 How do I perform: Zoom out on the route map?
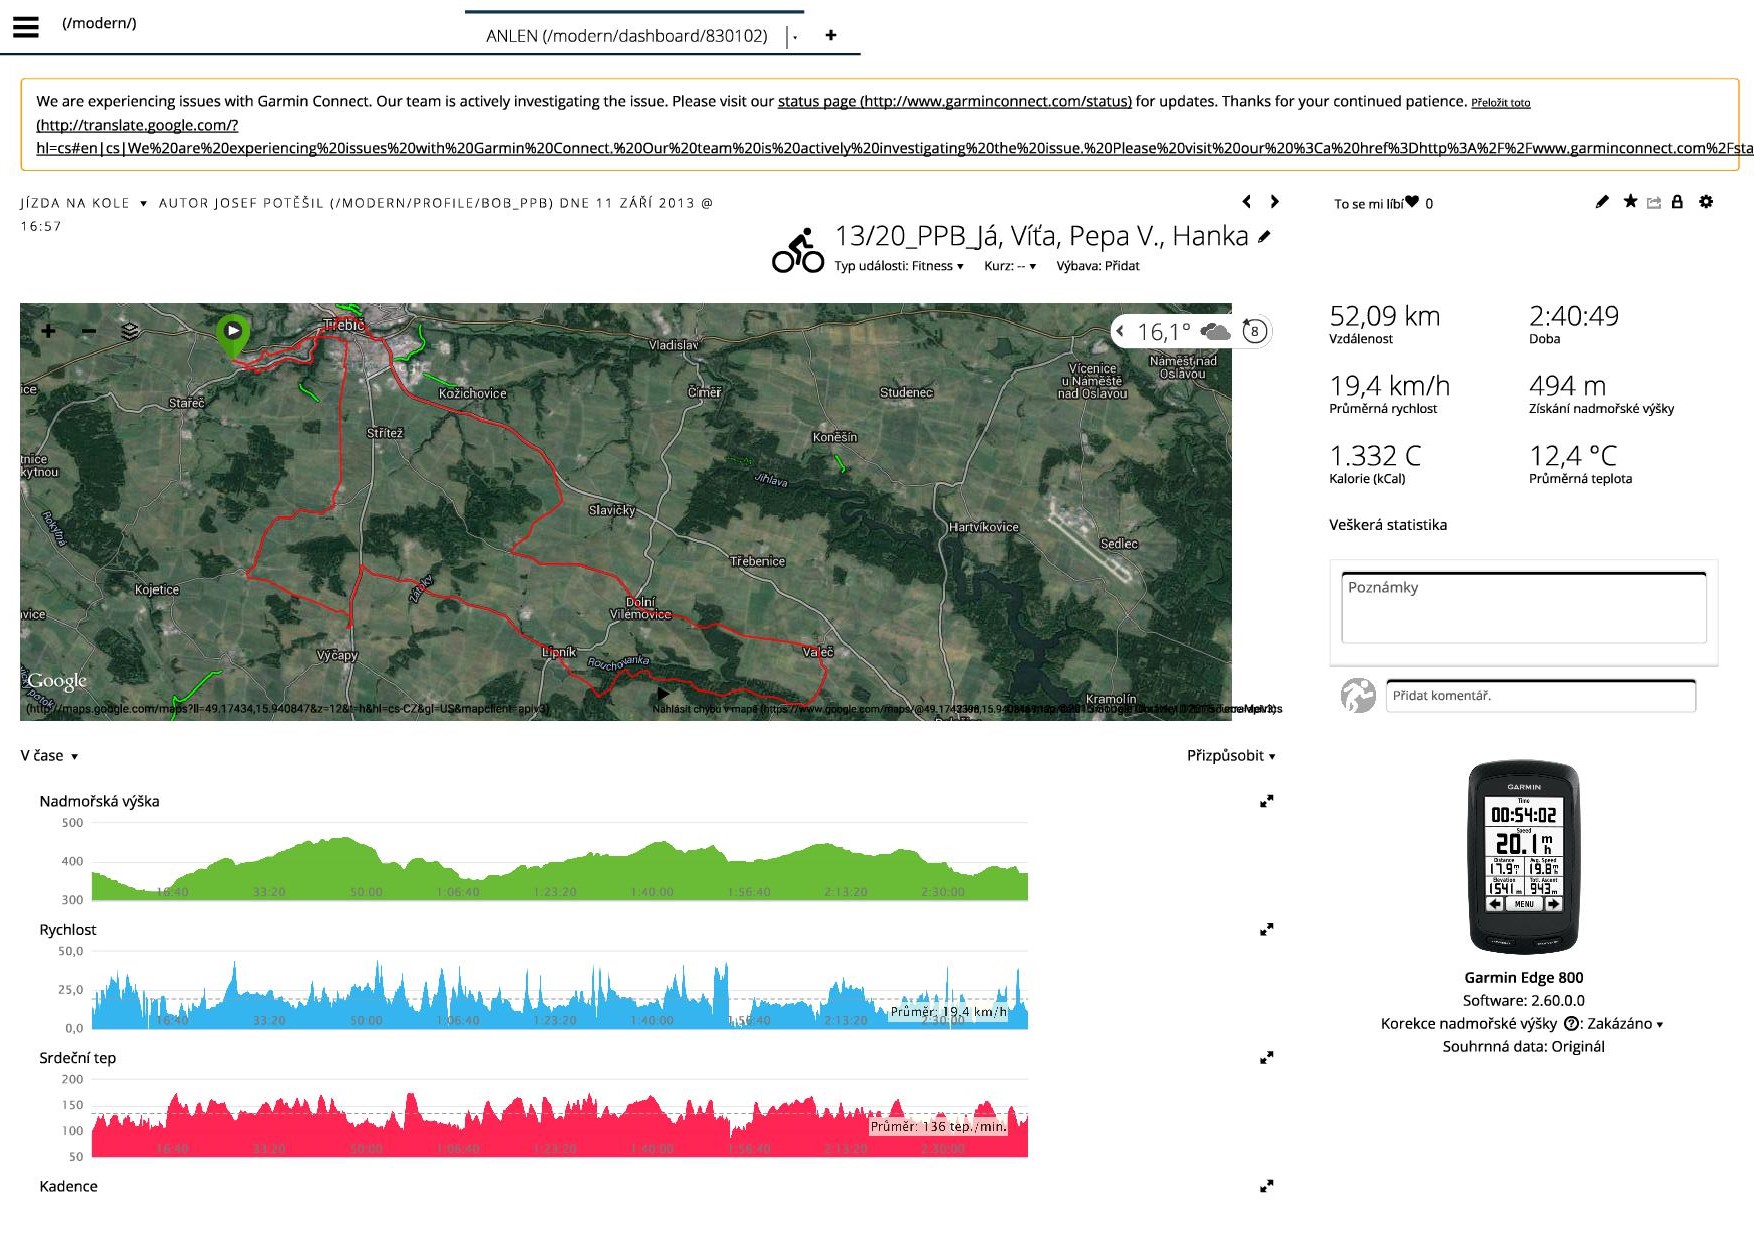coord(89,331)
